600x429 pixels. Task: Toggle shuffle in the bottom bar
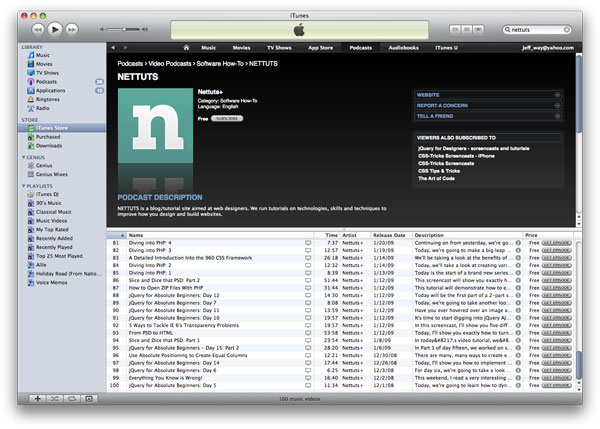pos(55,399)
